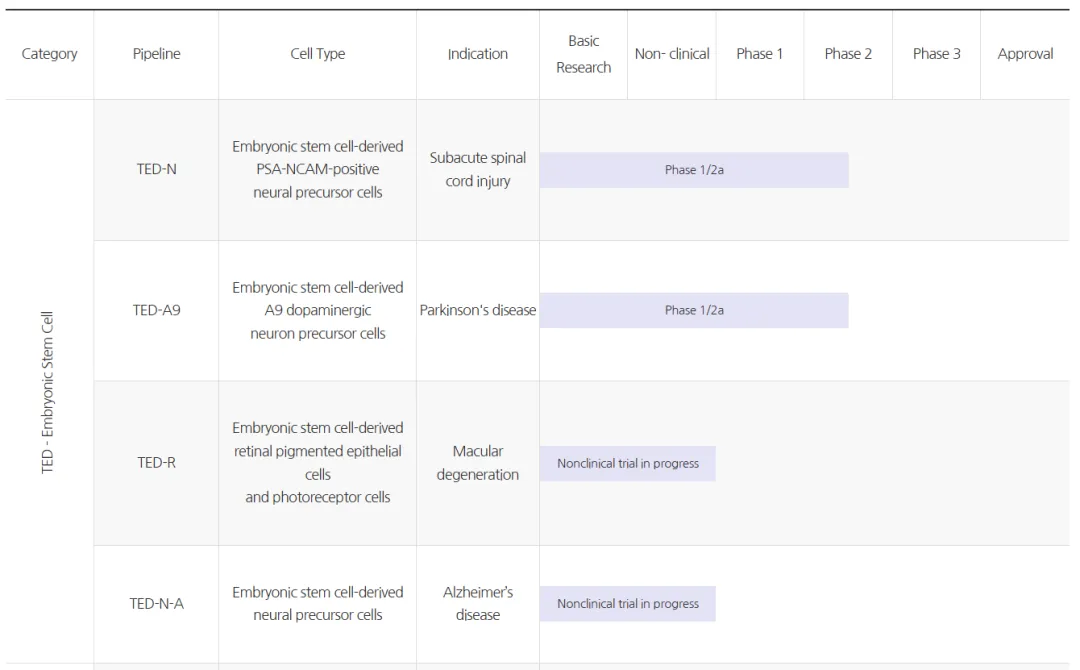The image size is (1080, 670).
Task: Click the Category column header
Action: (x=49, y=54)
